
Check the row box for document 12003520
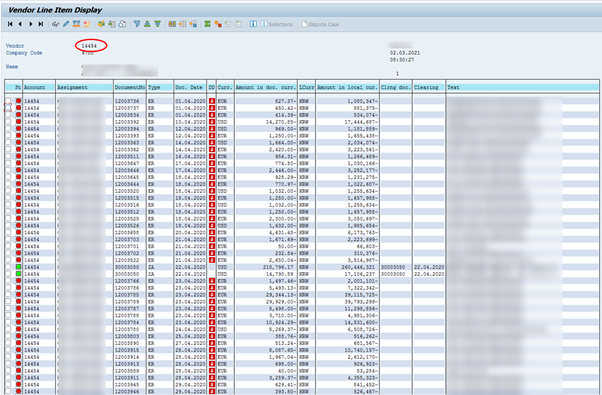click(x=8, y=191)
